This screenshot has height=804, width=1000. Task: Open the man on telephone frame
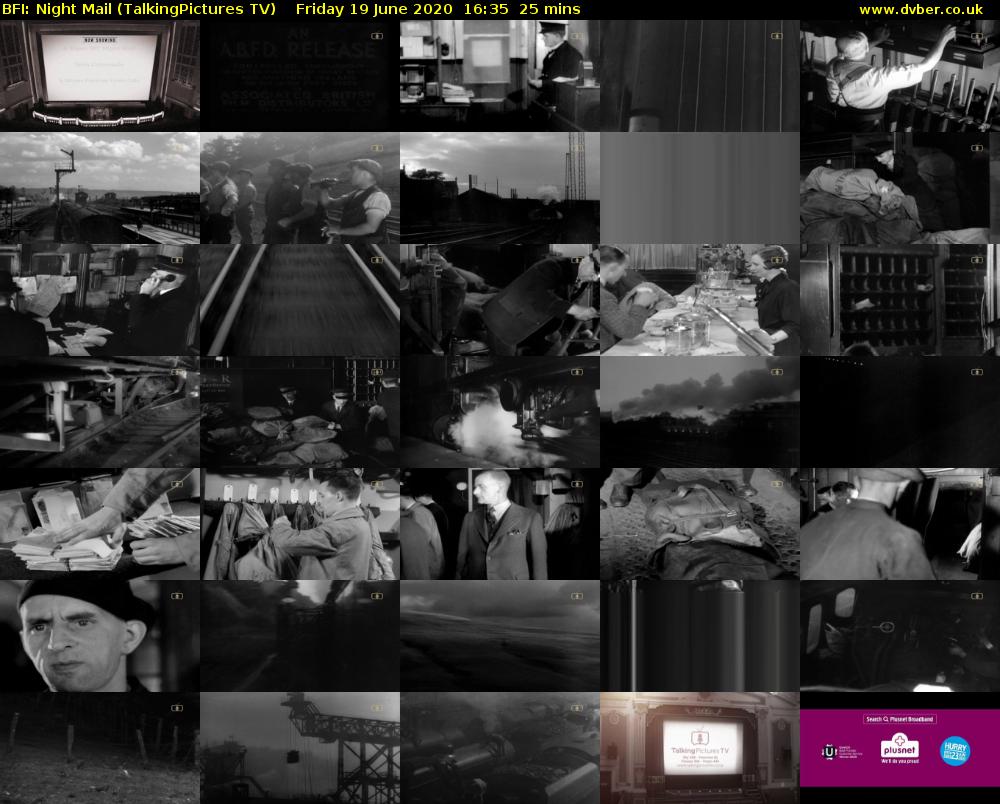click(x=99, y=300)
